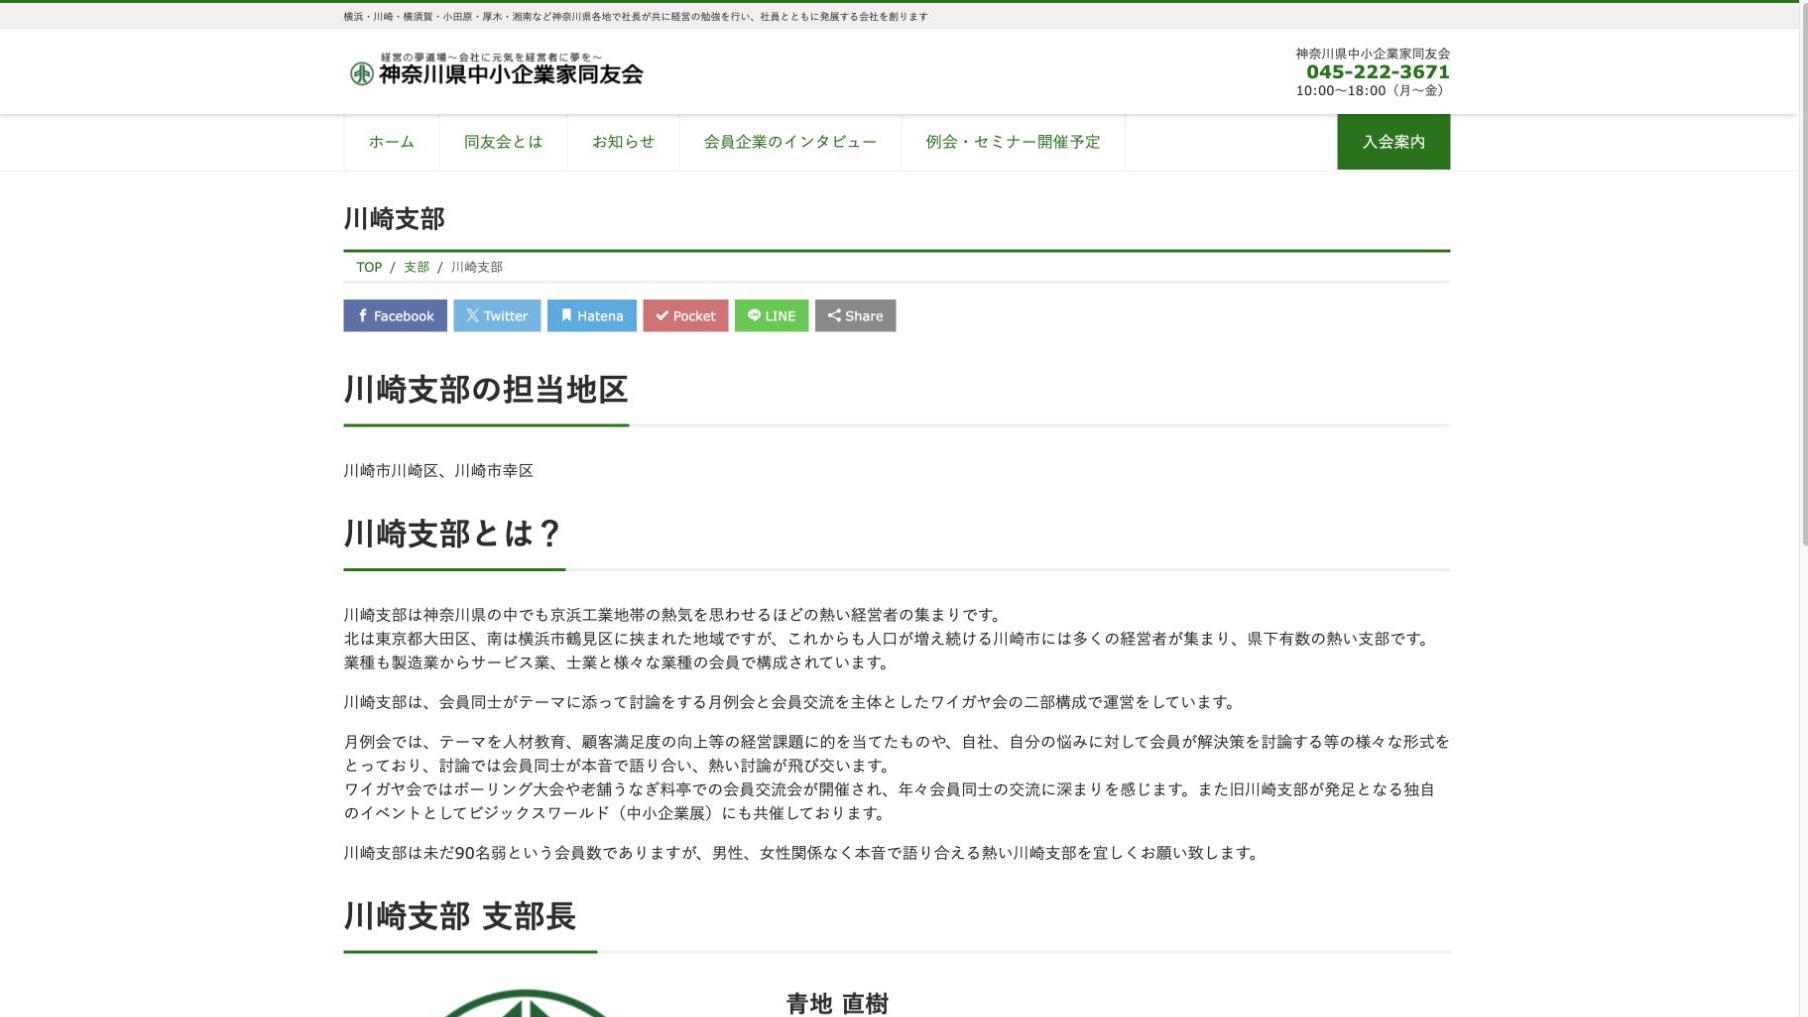Image resolution: width=1808 pixels, height=1017 pixels.
Task: Click the Facebook f icon
Action: pos(363,315)
